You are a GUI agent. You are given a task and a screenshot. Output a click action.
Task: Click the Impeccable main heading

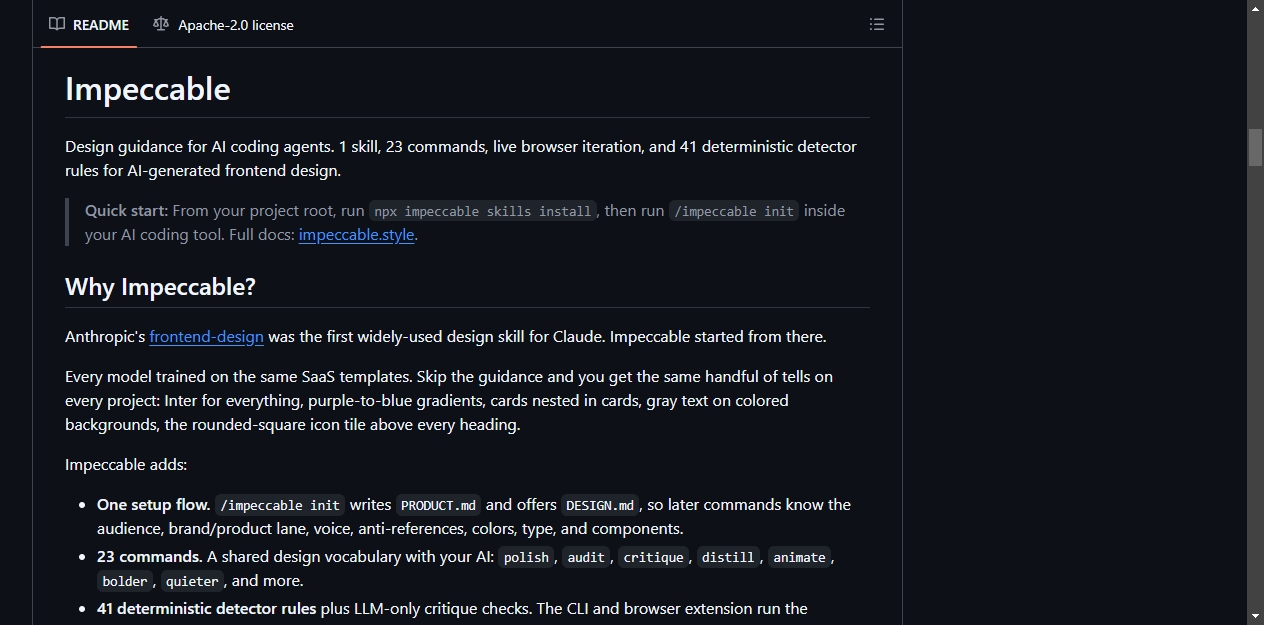click(x=148, y=89)
